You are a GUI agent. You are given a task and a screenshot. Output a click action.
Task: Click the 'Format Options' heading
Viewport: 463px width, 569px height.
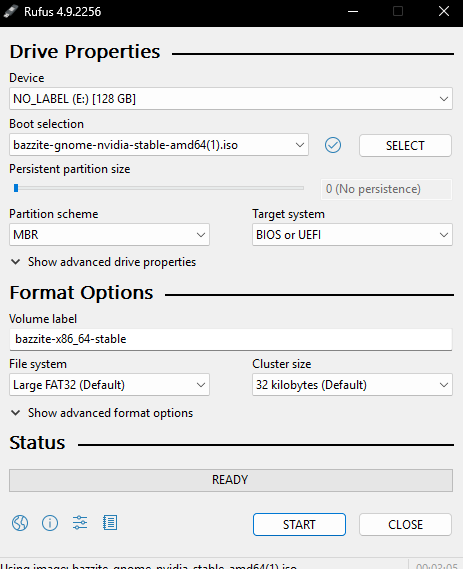pyautogui.click(x=81, y=292)
